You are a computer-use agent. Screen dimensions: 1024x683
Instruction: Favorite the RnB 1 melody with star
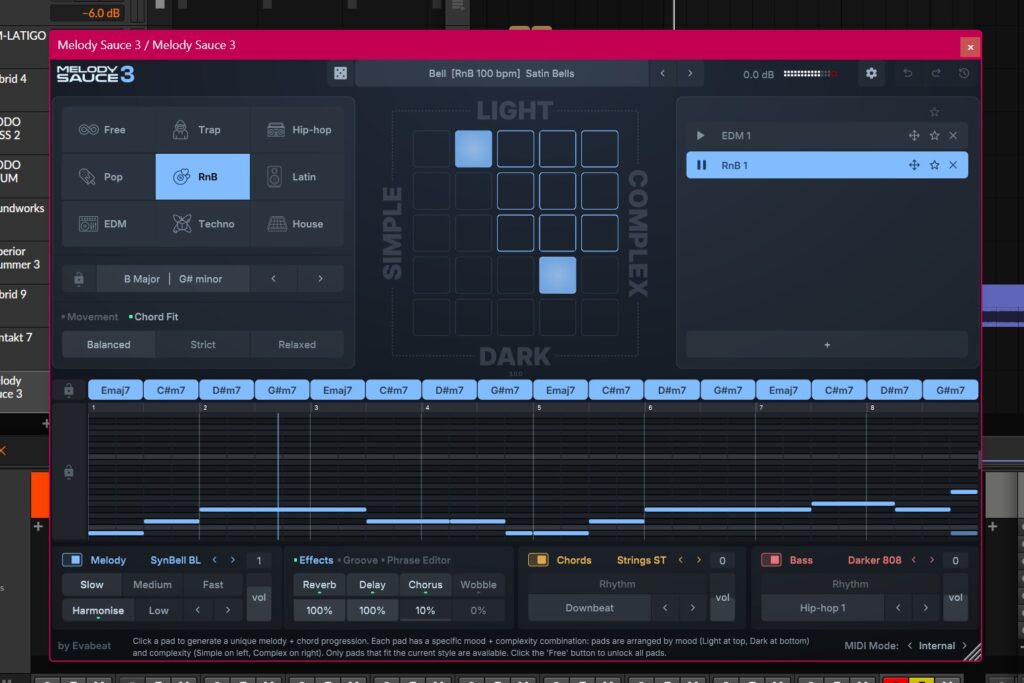click(x=934, y=165)
